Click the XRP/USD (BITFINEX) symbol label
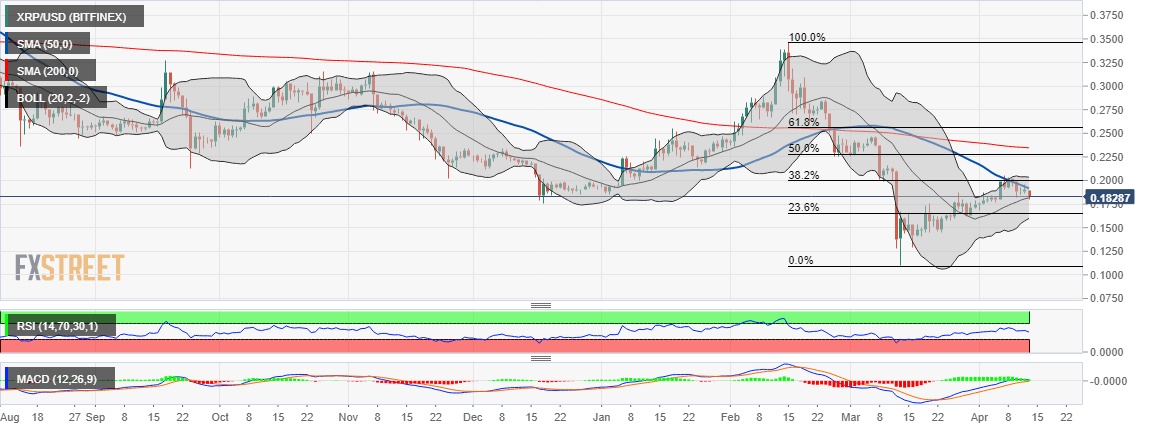Viewport: 1153px width, 430px height. (75, 16)
